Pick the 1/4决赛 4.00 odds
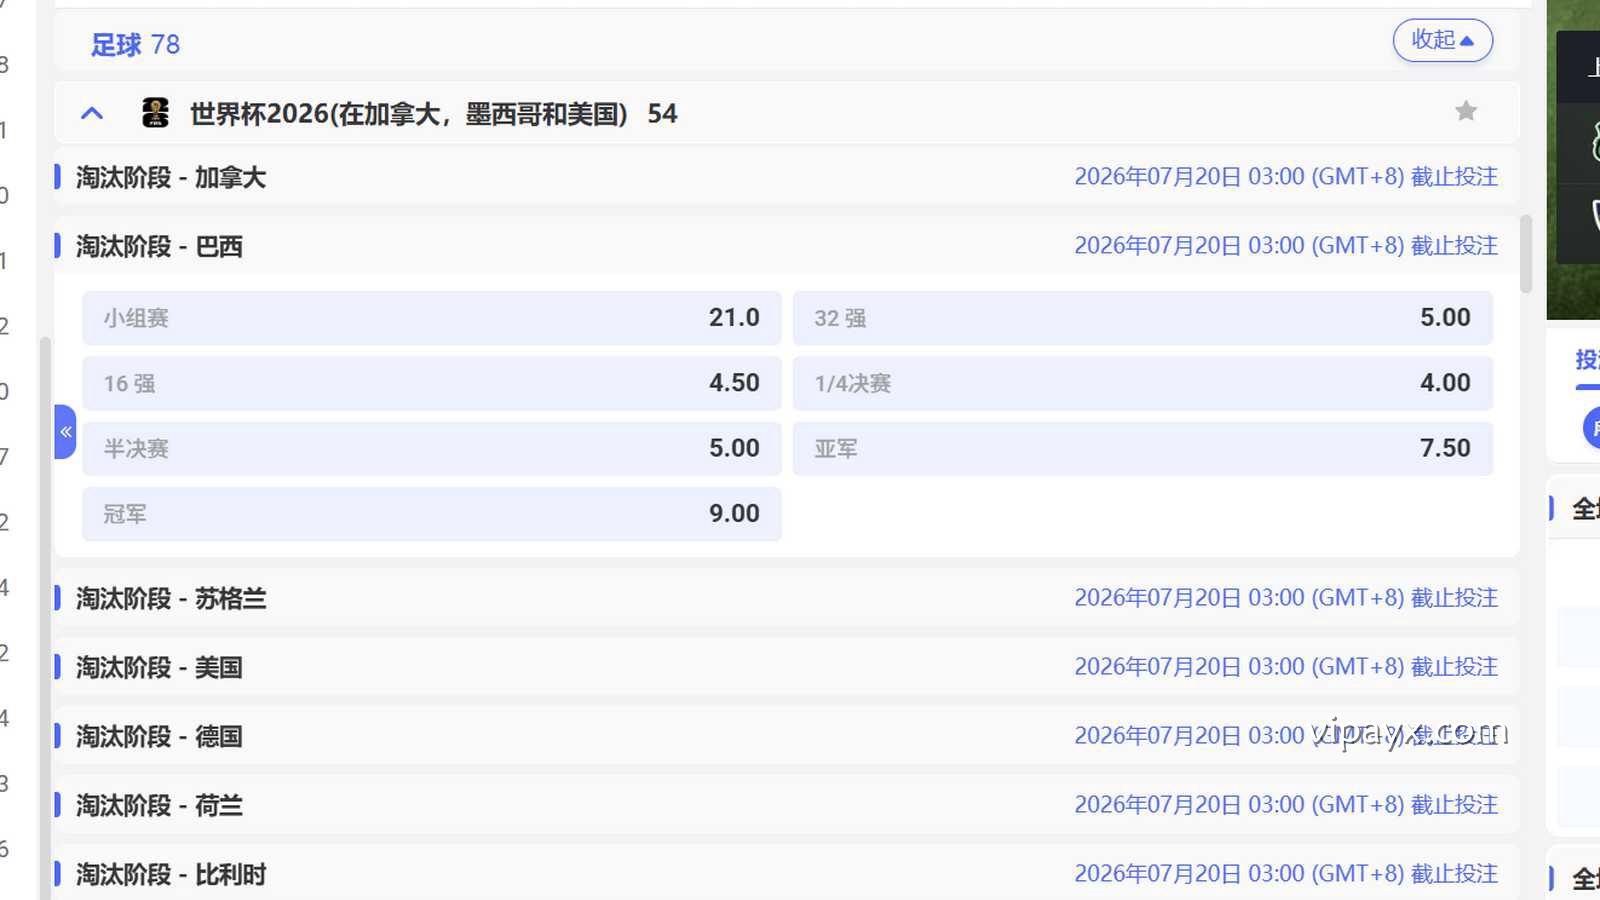The height and width of the screenshot is (900, 1600). click(x=1142, y=383)
